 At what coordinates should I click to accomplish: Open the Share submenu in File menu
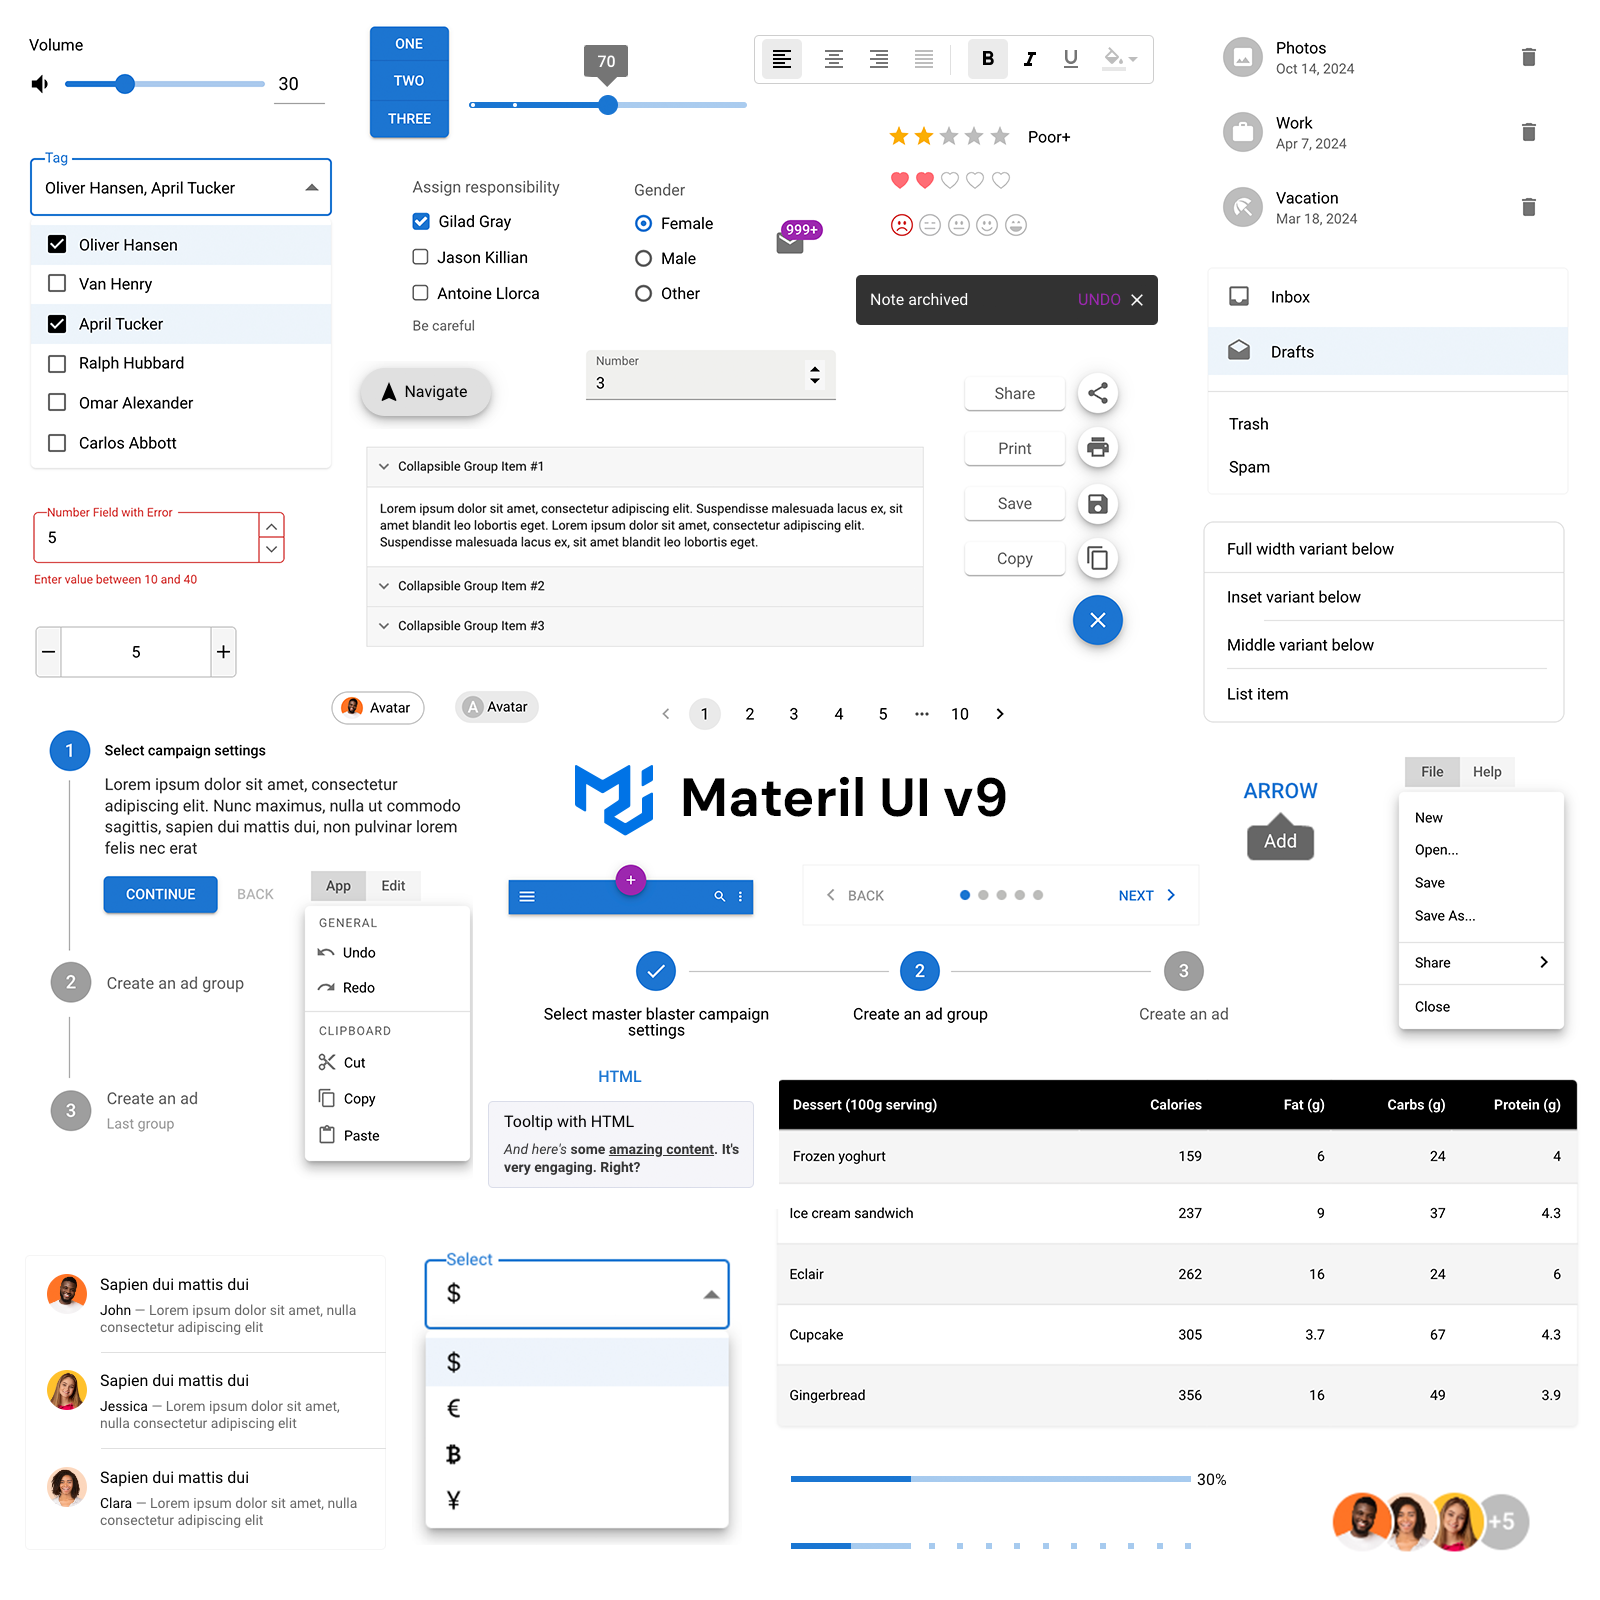1481,962
